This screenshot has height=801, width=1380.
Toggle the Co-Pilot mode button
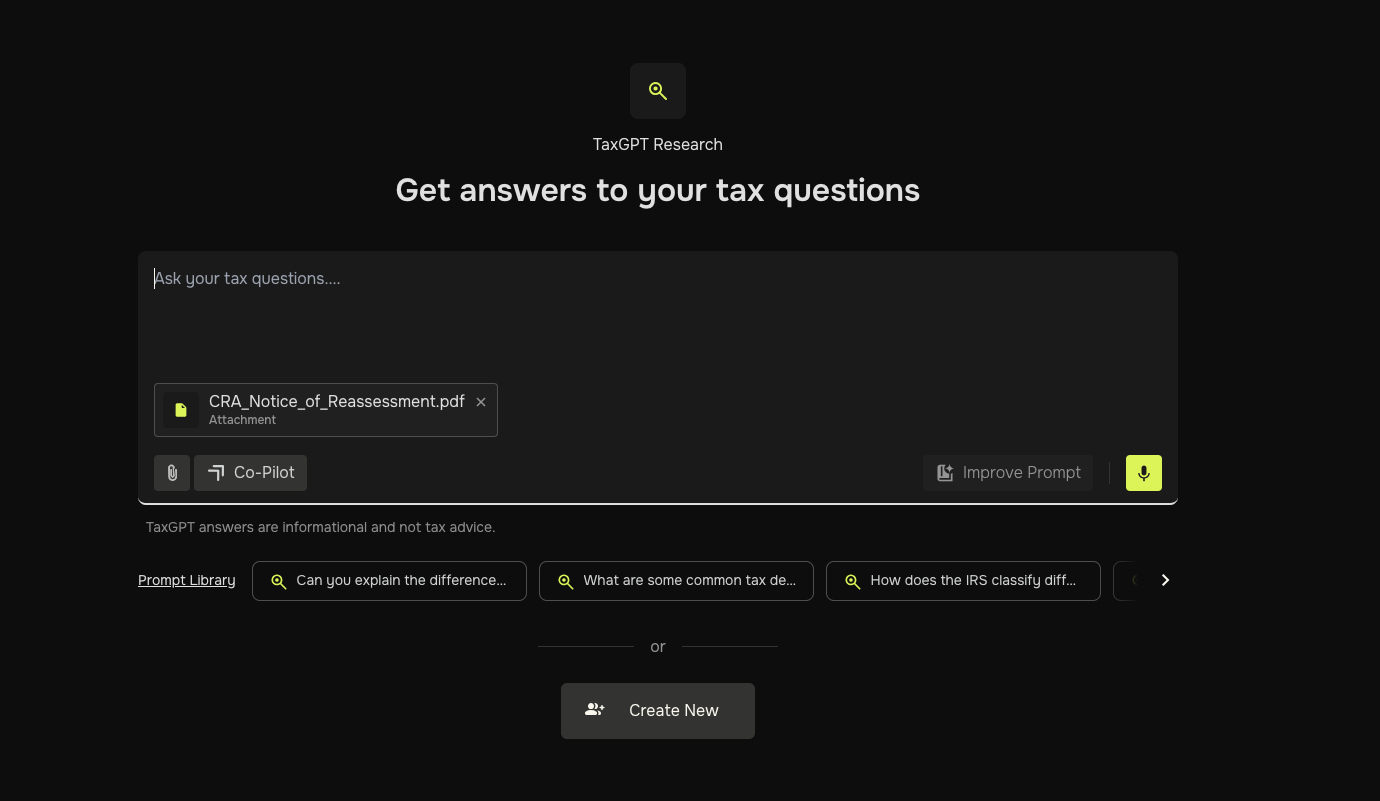click(x=250, y=473)
